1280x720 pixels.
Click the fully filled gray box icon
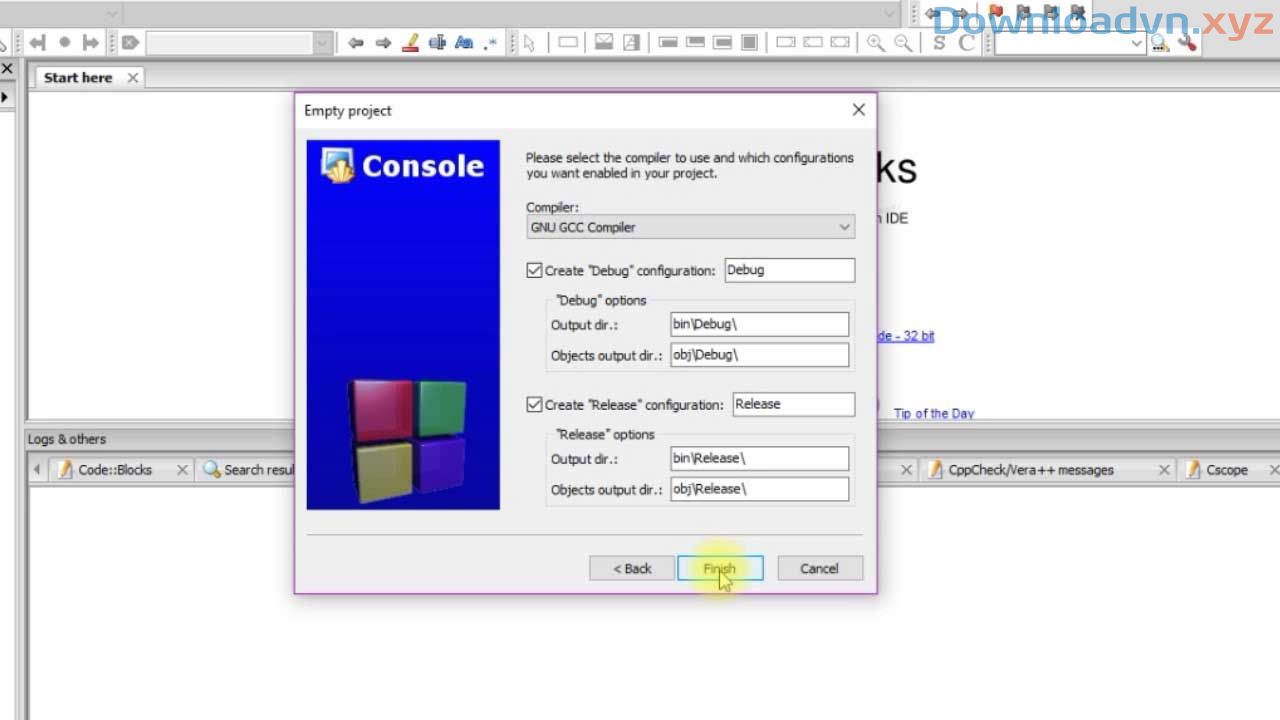click(749, 43)
